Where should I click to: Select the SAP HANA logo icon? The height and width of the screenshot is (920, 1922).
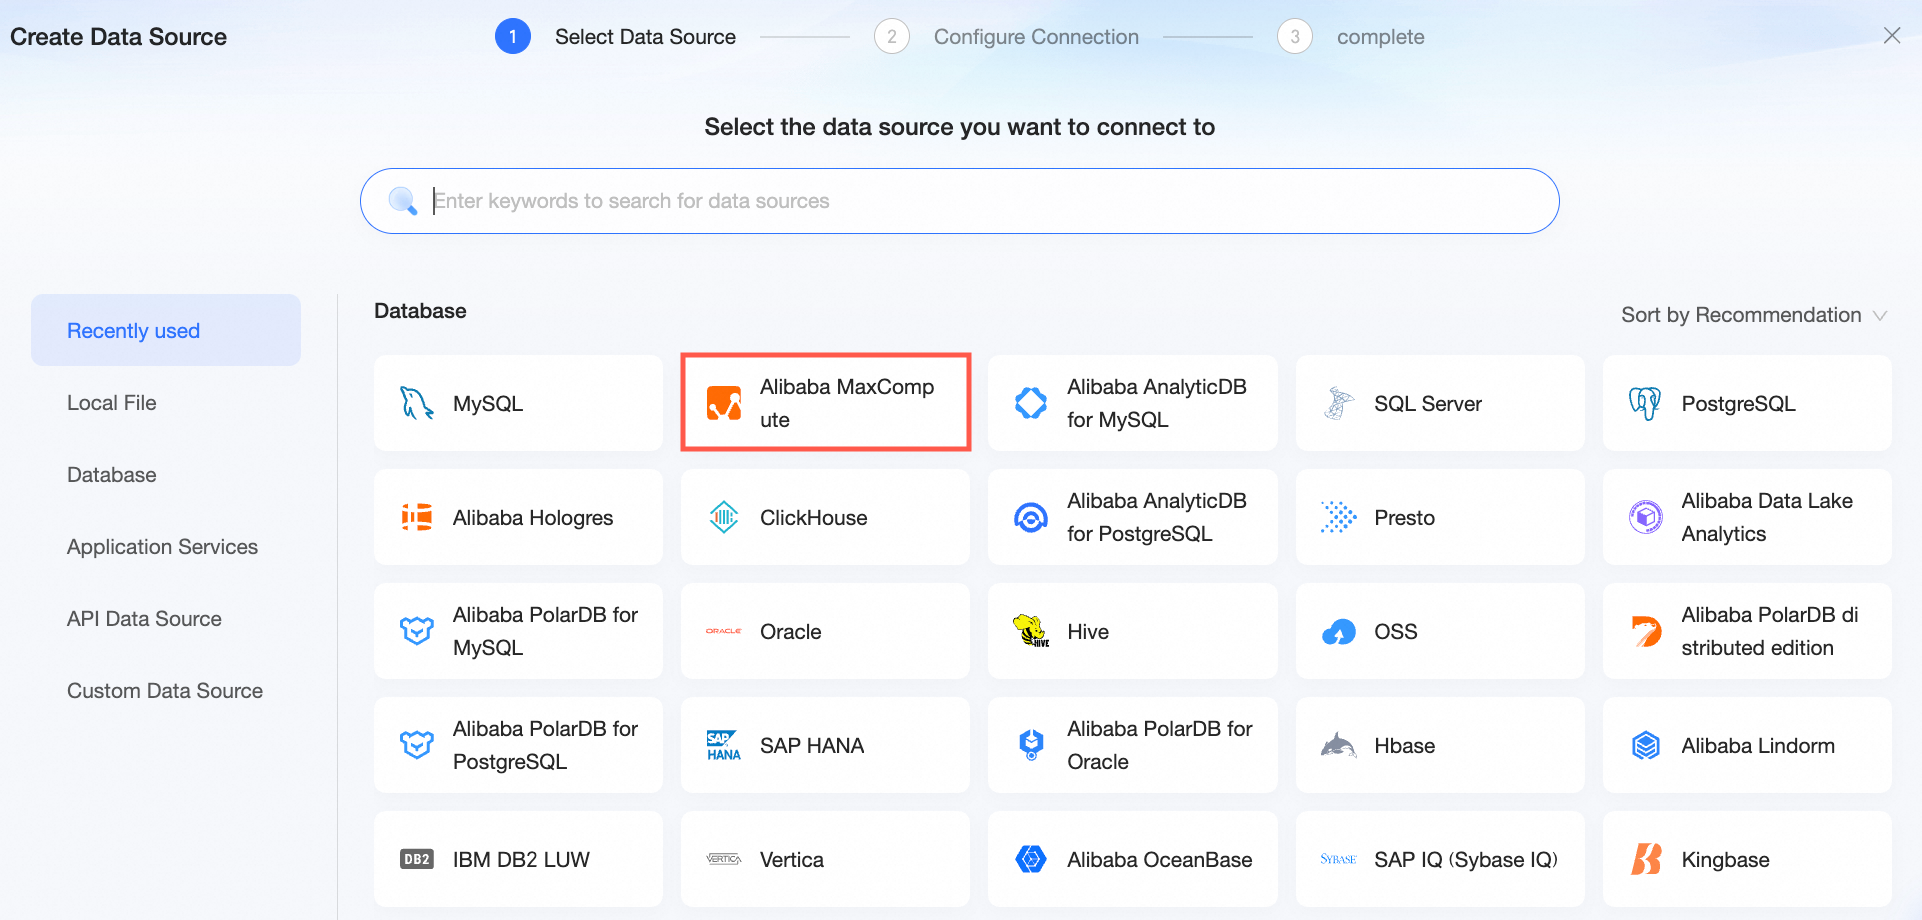(724, 745)
